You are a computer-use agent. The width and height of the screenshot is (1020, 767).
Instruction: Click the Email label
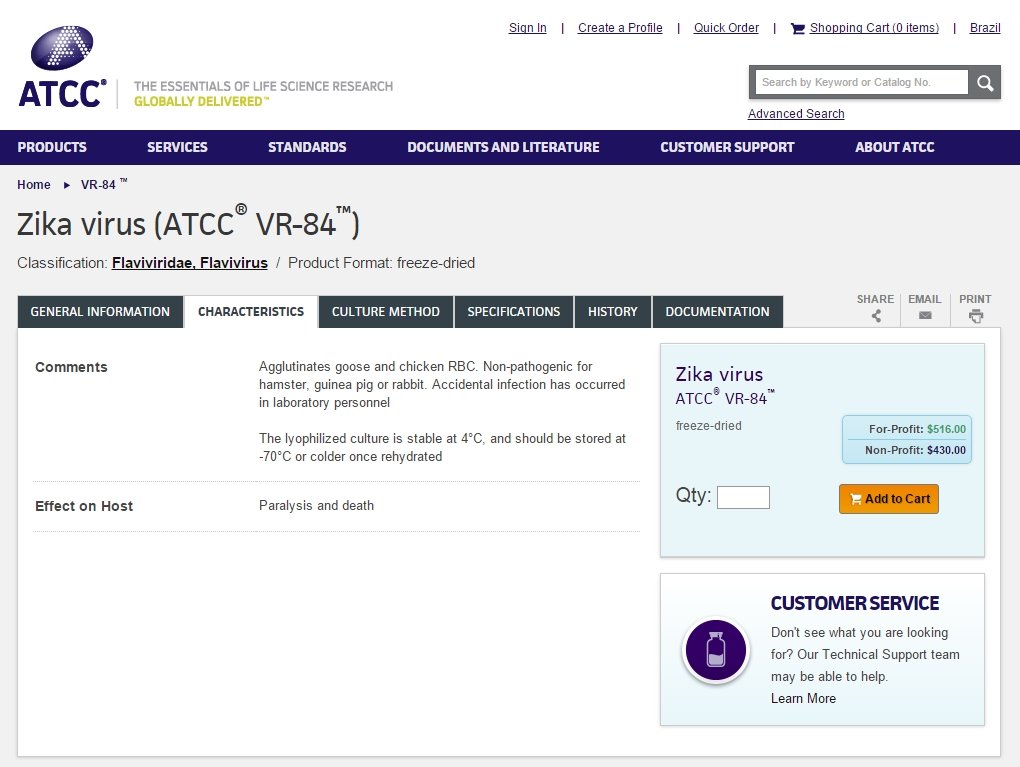(924, 299)
